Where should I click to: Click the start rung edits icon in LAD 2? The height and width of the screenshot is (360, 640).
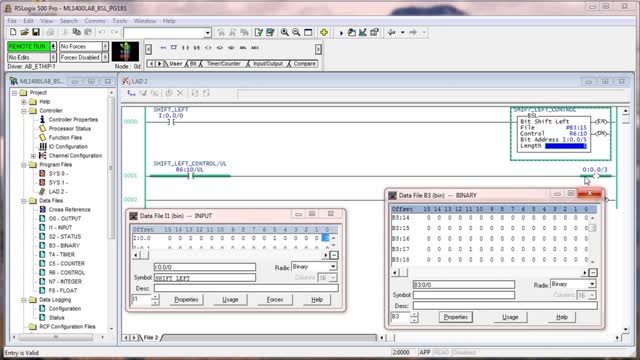131,93
